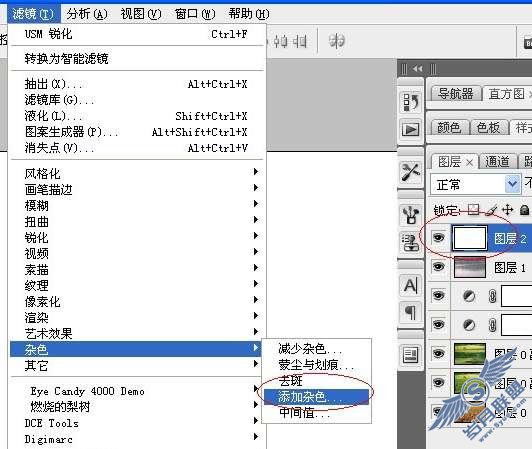
Task: Open 消失点(V) from Filter menu
Action: point(136,148)
